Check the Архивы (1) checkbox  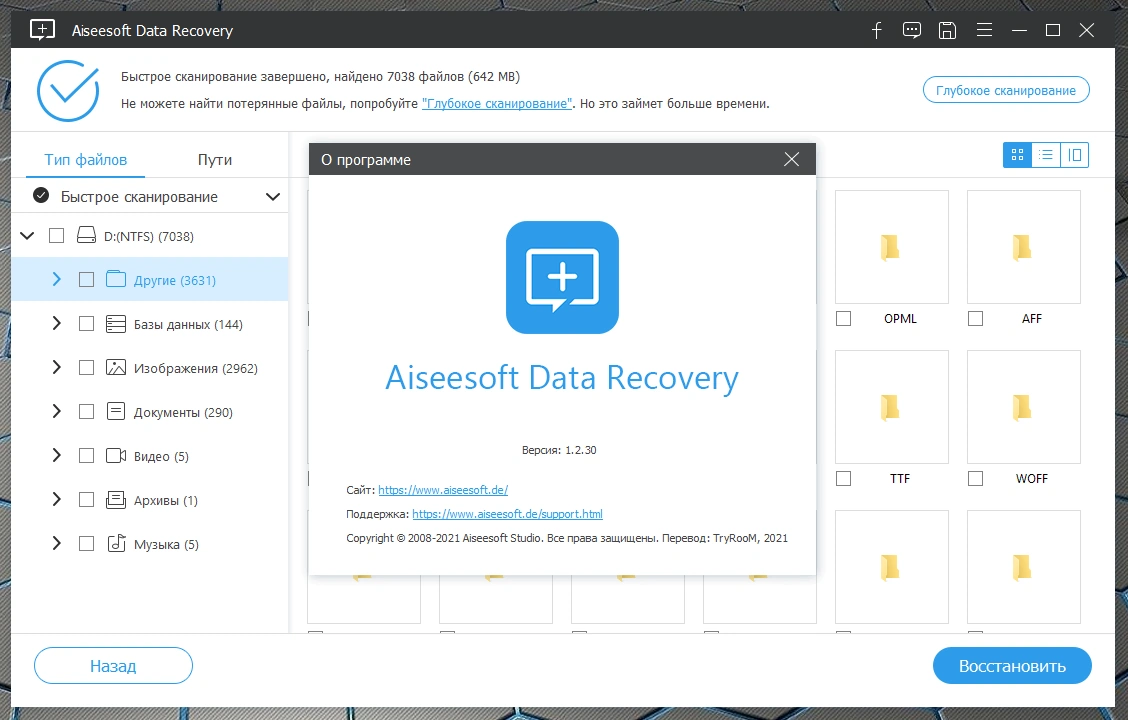pyautogui.click(x=86, y=499)
